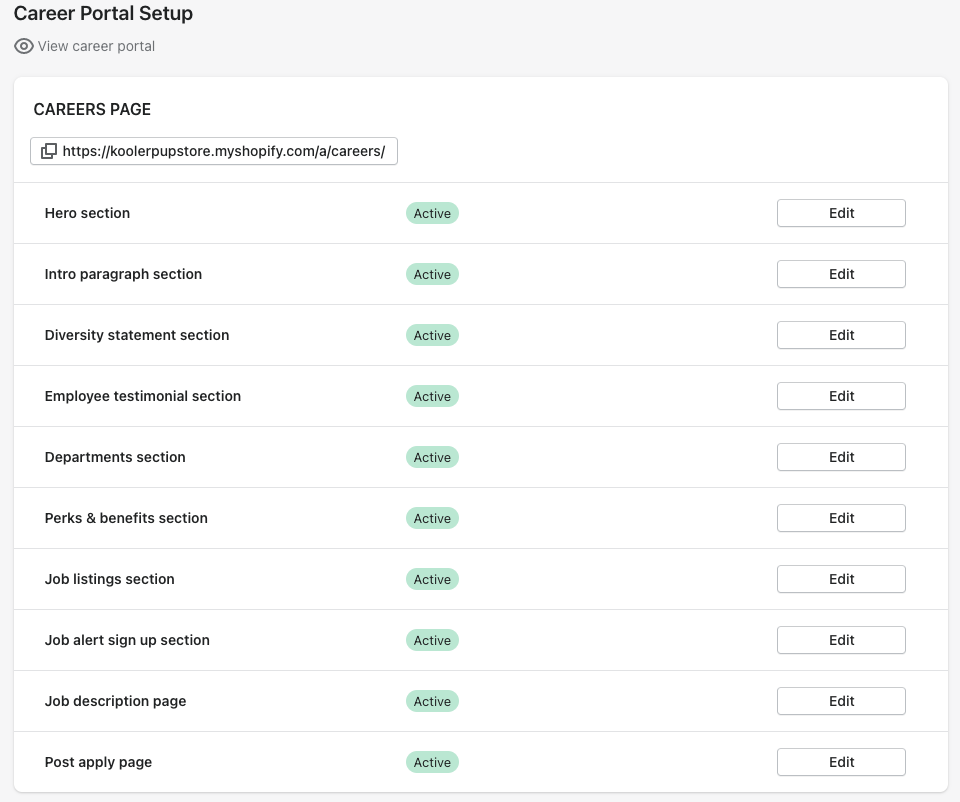This screenshot has width=960, height=802.
Task: Edit the Employee testimonial section
Action: pyautogui.click(x=840, y=396)
